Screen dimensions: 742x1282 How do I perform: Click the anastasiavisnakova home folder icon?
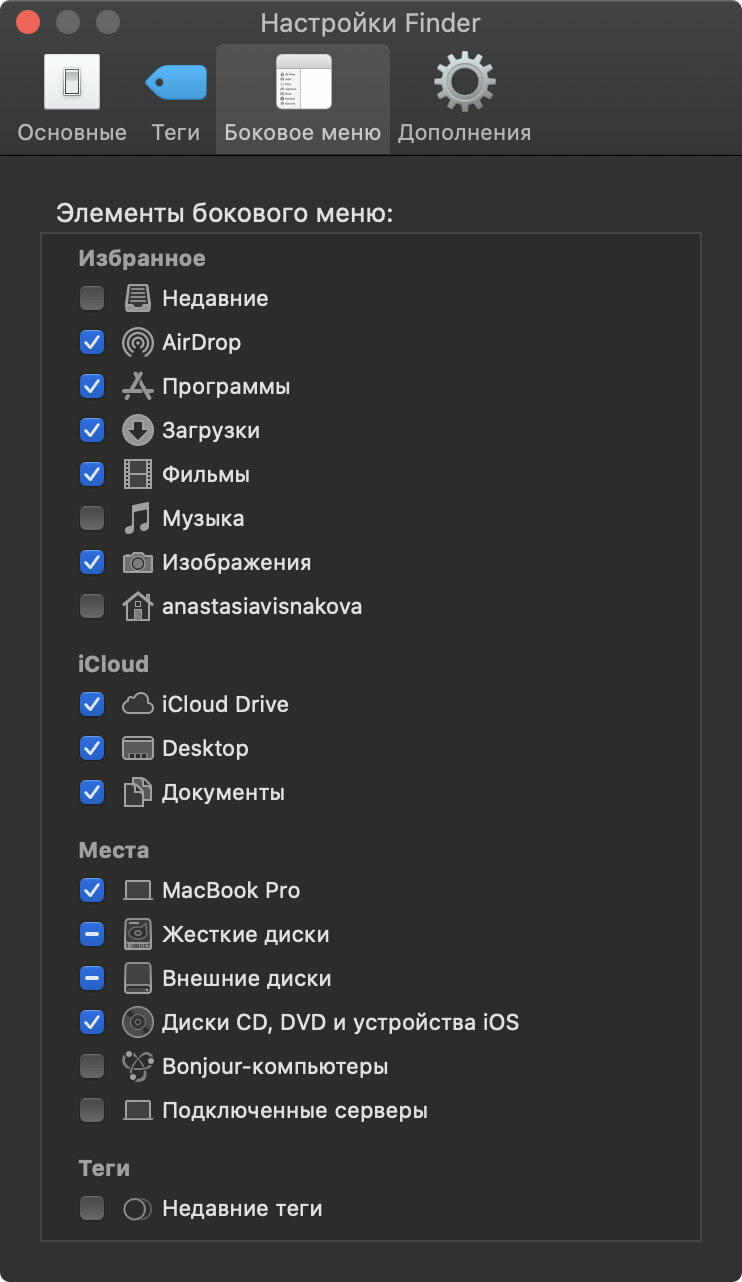[138, 607]
